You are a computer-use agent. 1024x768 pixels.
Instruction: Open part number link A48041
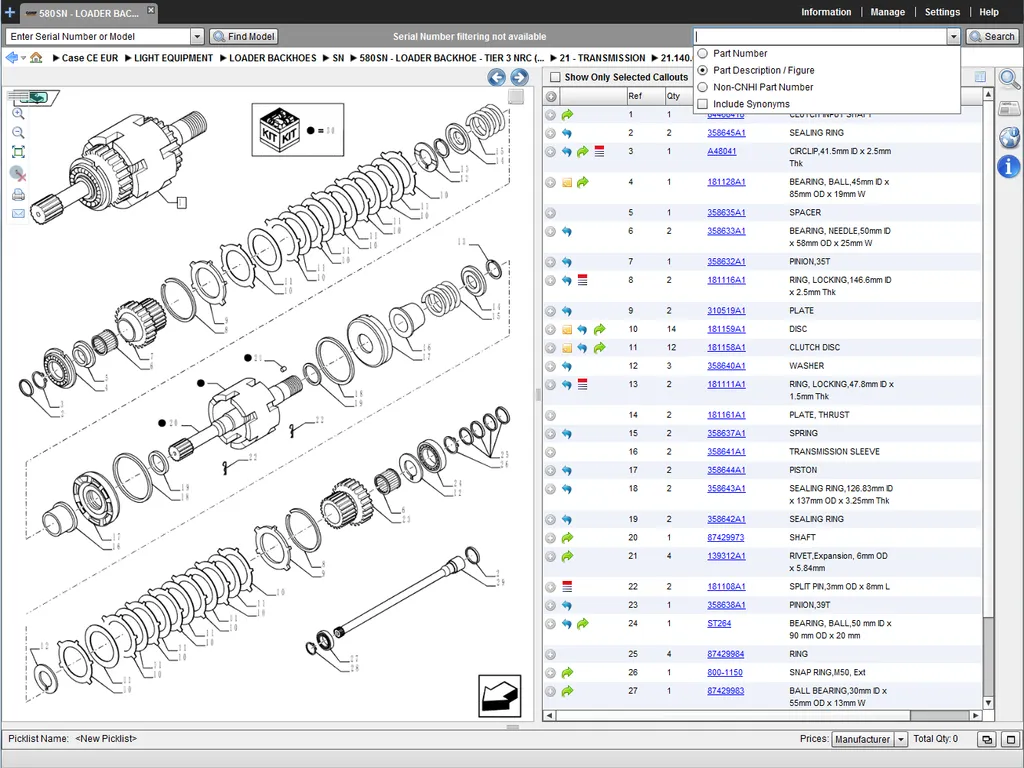pyautogui.click(x=722, y=152)
